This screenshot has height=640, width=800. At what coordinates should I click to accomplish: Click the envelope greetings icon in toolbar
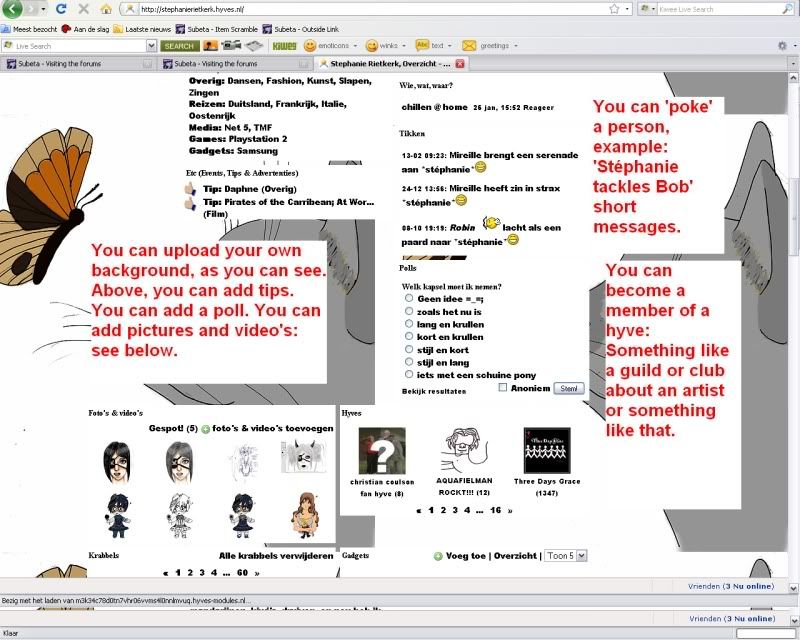pos(468,46)
